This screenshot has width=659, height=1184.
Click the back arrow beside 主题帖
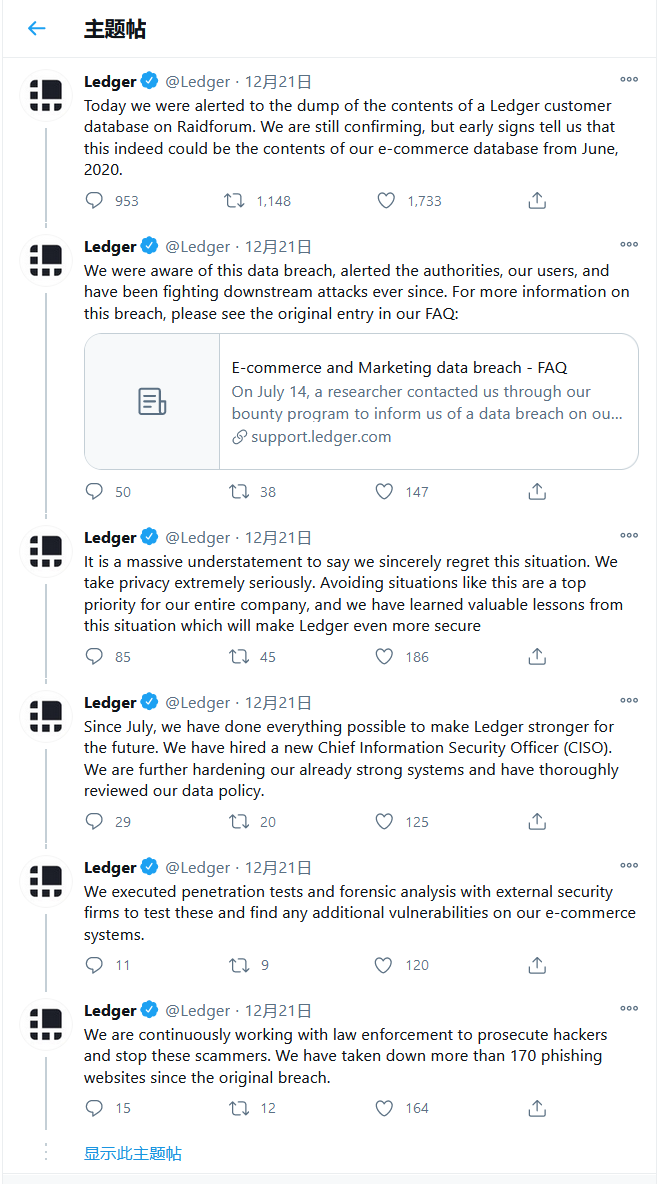tap(37, 29)
